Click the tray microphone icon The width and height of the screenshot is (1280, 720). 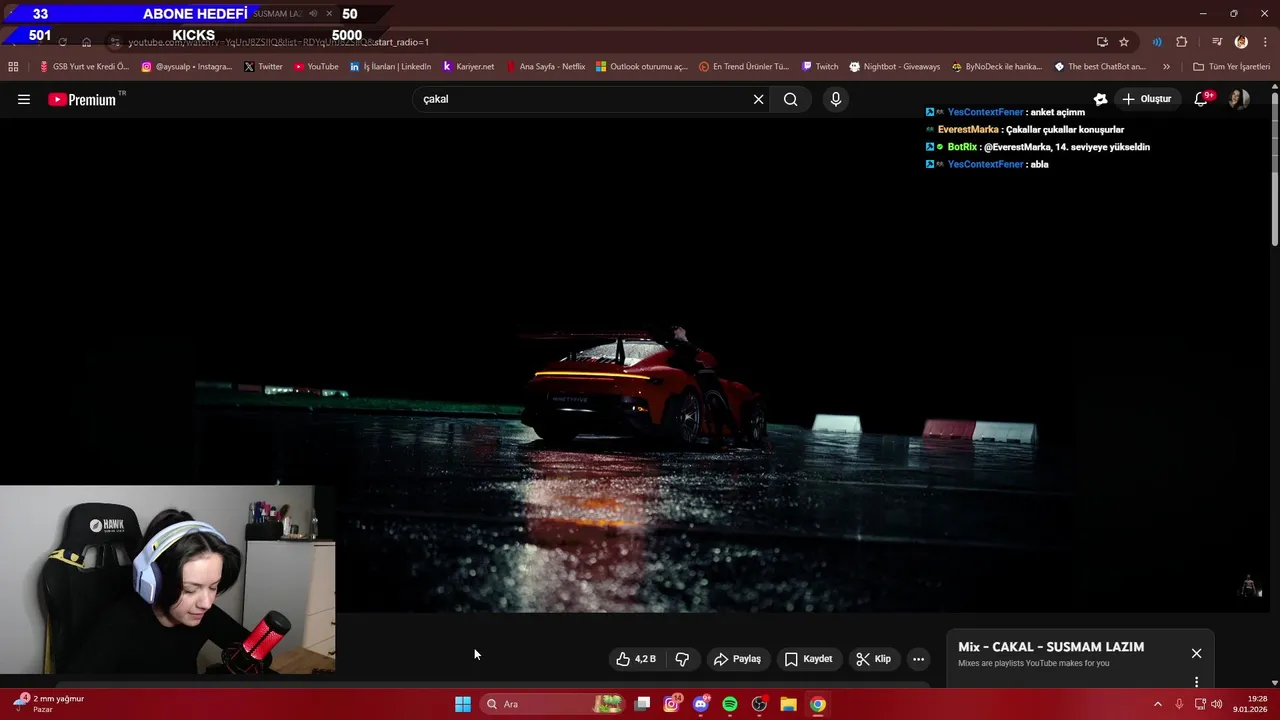tap(1179, 704)
